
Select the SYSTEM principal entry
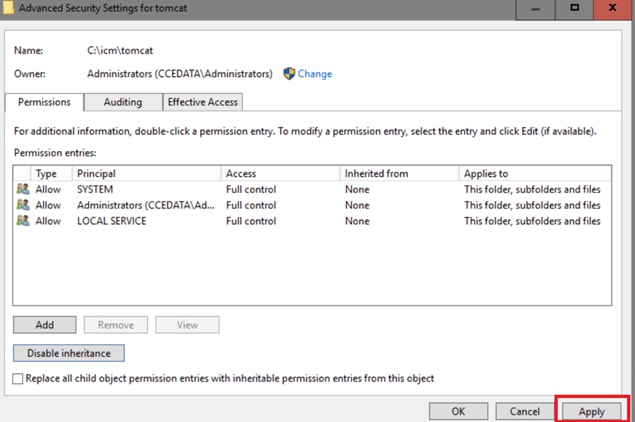(x=95, y=189)
